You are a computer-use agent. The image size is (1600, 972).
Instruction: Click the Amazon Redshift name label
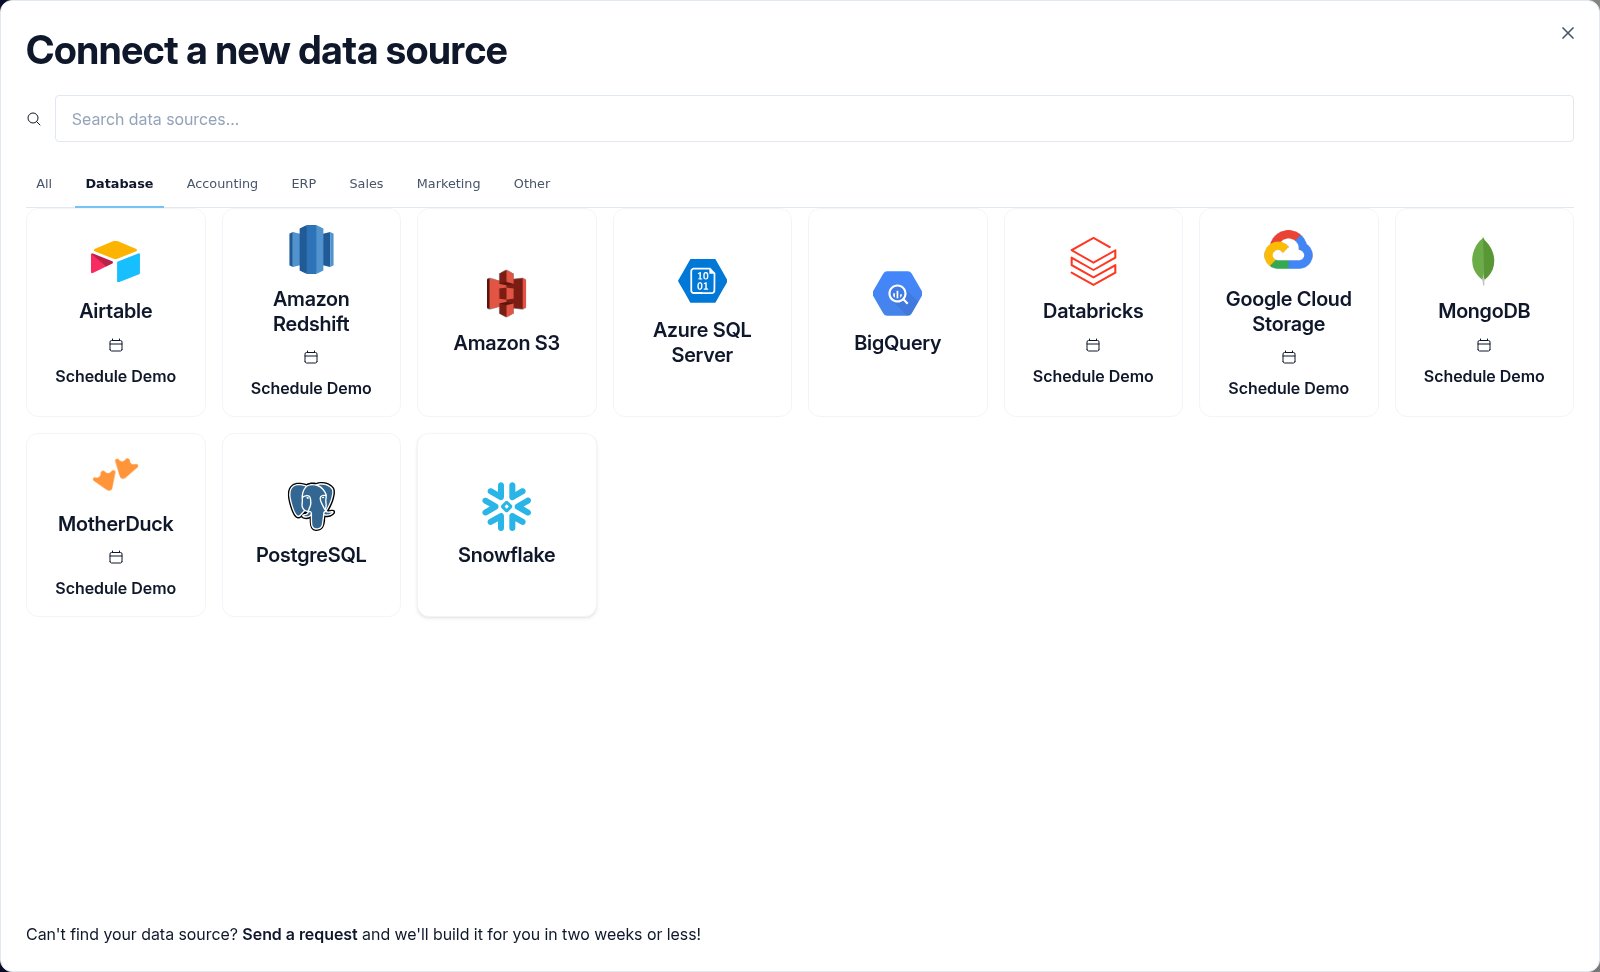point(311,311)
